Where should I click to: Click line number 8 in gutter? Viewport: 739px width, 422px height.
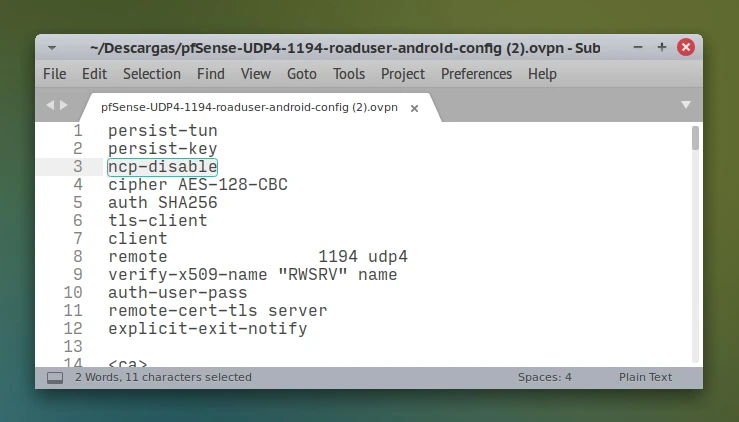[77, 257]
